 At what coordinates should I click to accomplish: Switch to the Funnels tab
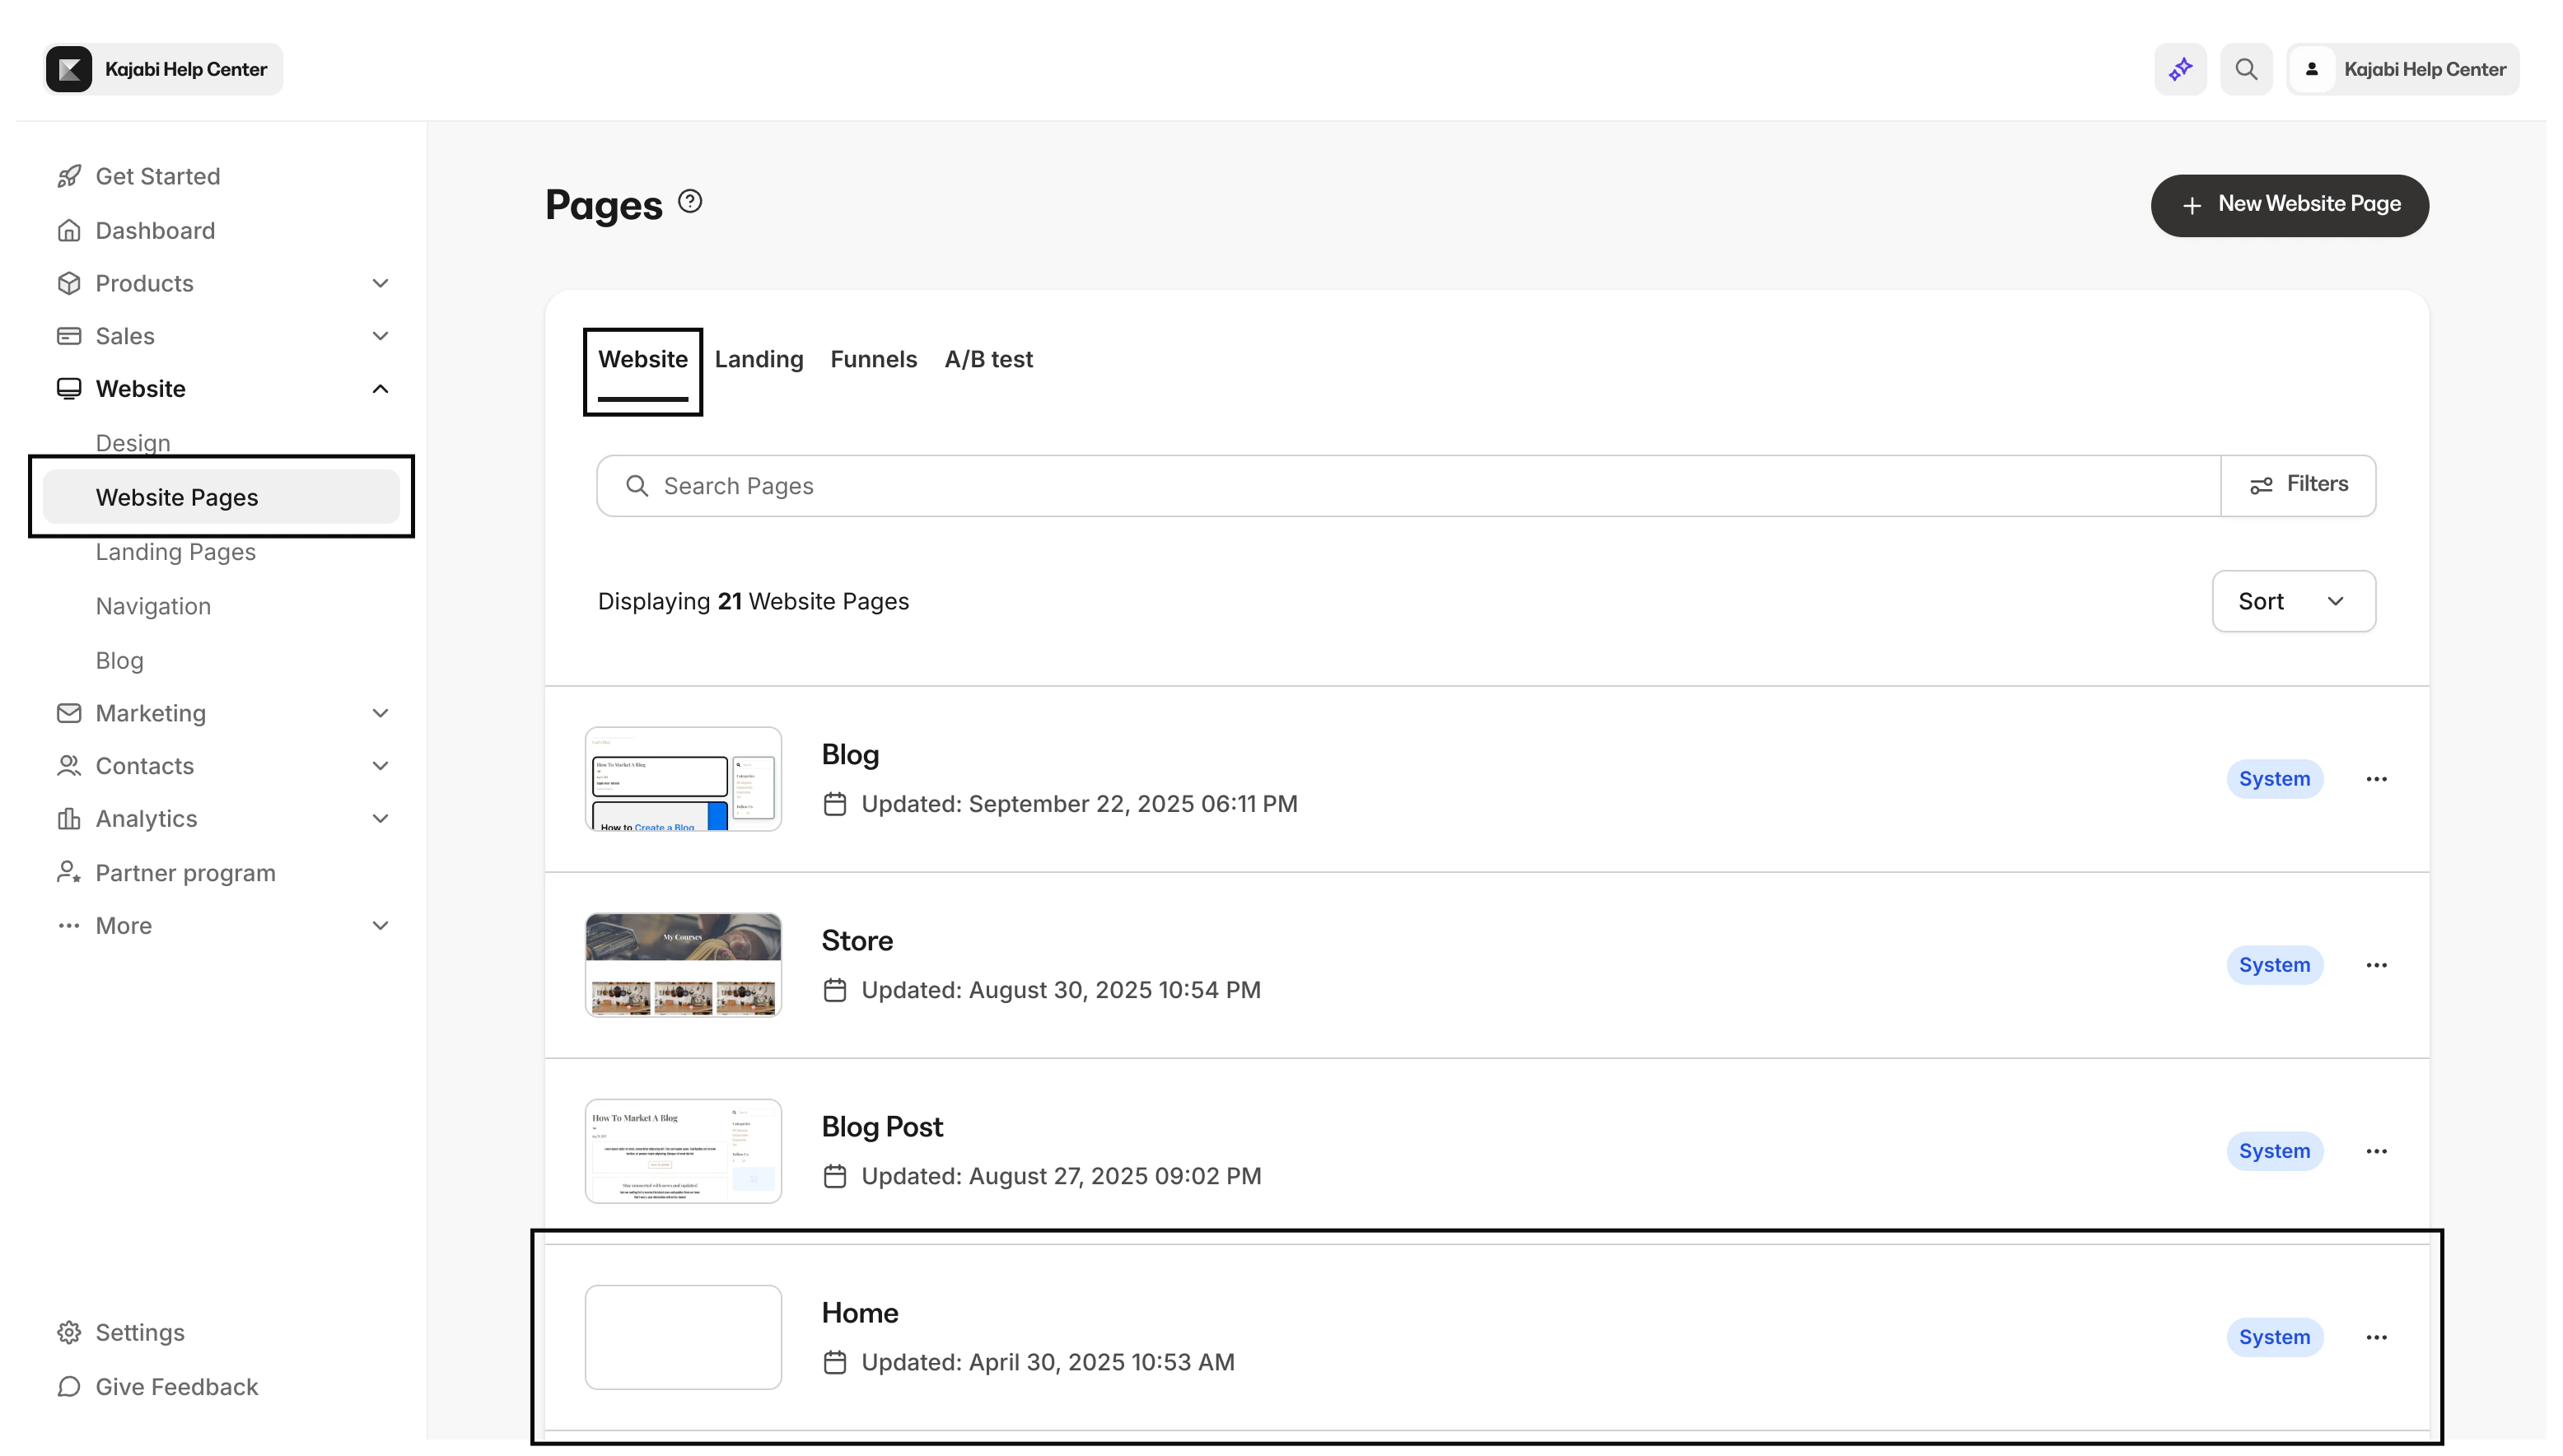[x=873, y=360]
